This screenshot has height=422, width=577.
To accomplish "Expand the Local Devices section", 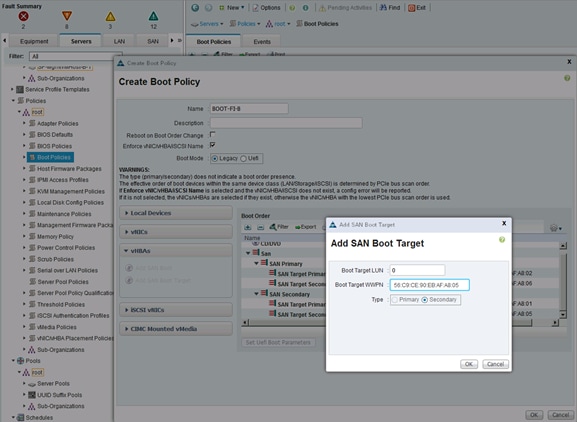I will (176, 213).
